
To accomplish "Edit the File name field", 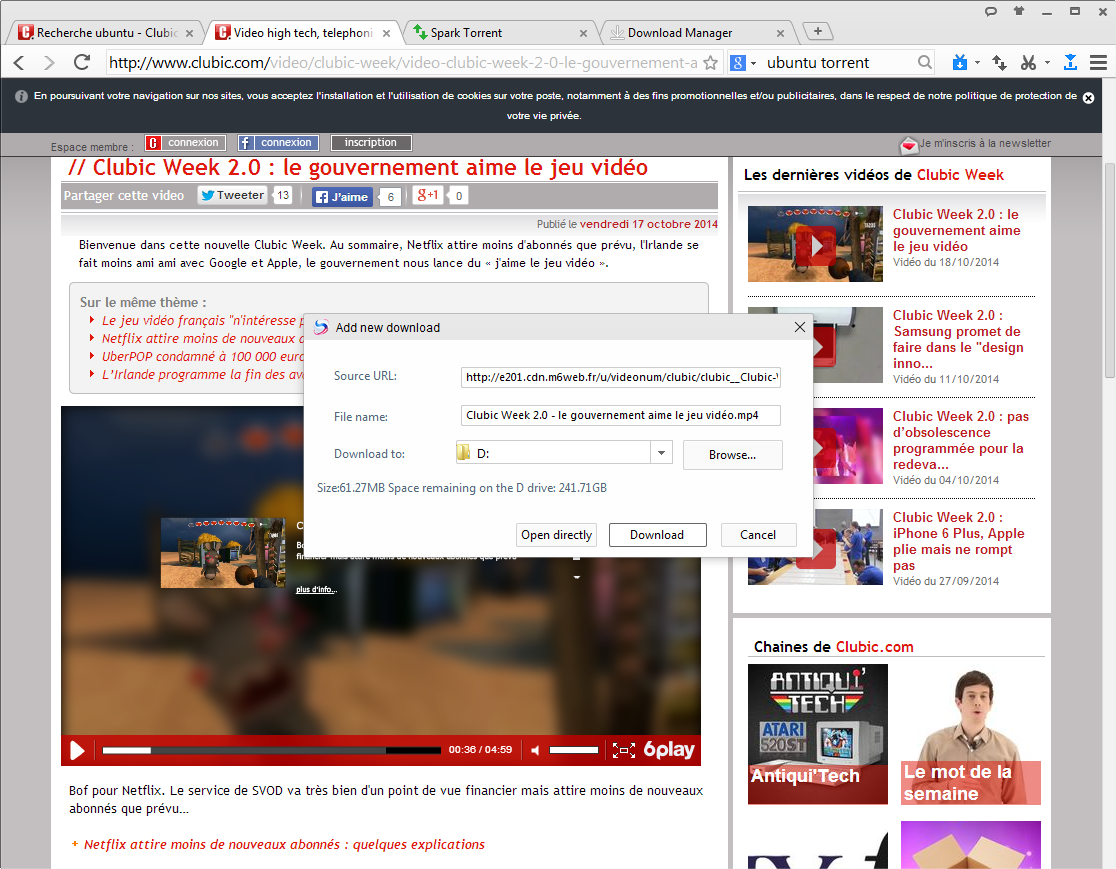I will [621, 415].
